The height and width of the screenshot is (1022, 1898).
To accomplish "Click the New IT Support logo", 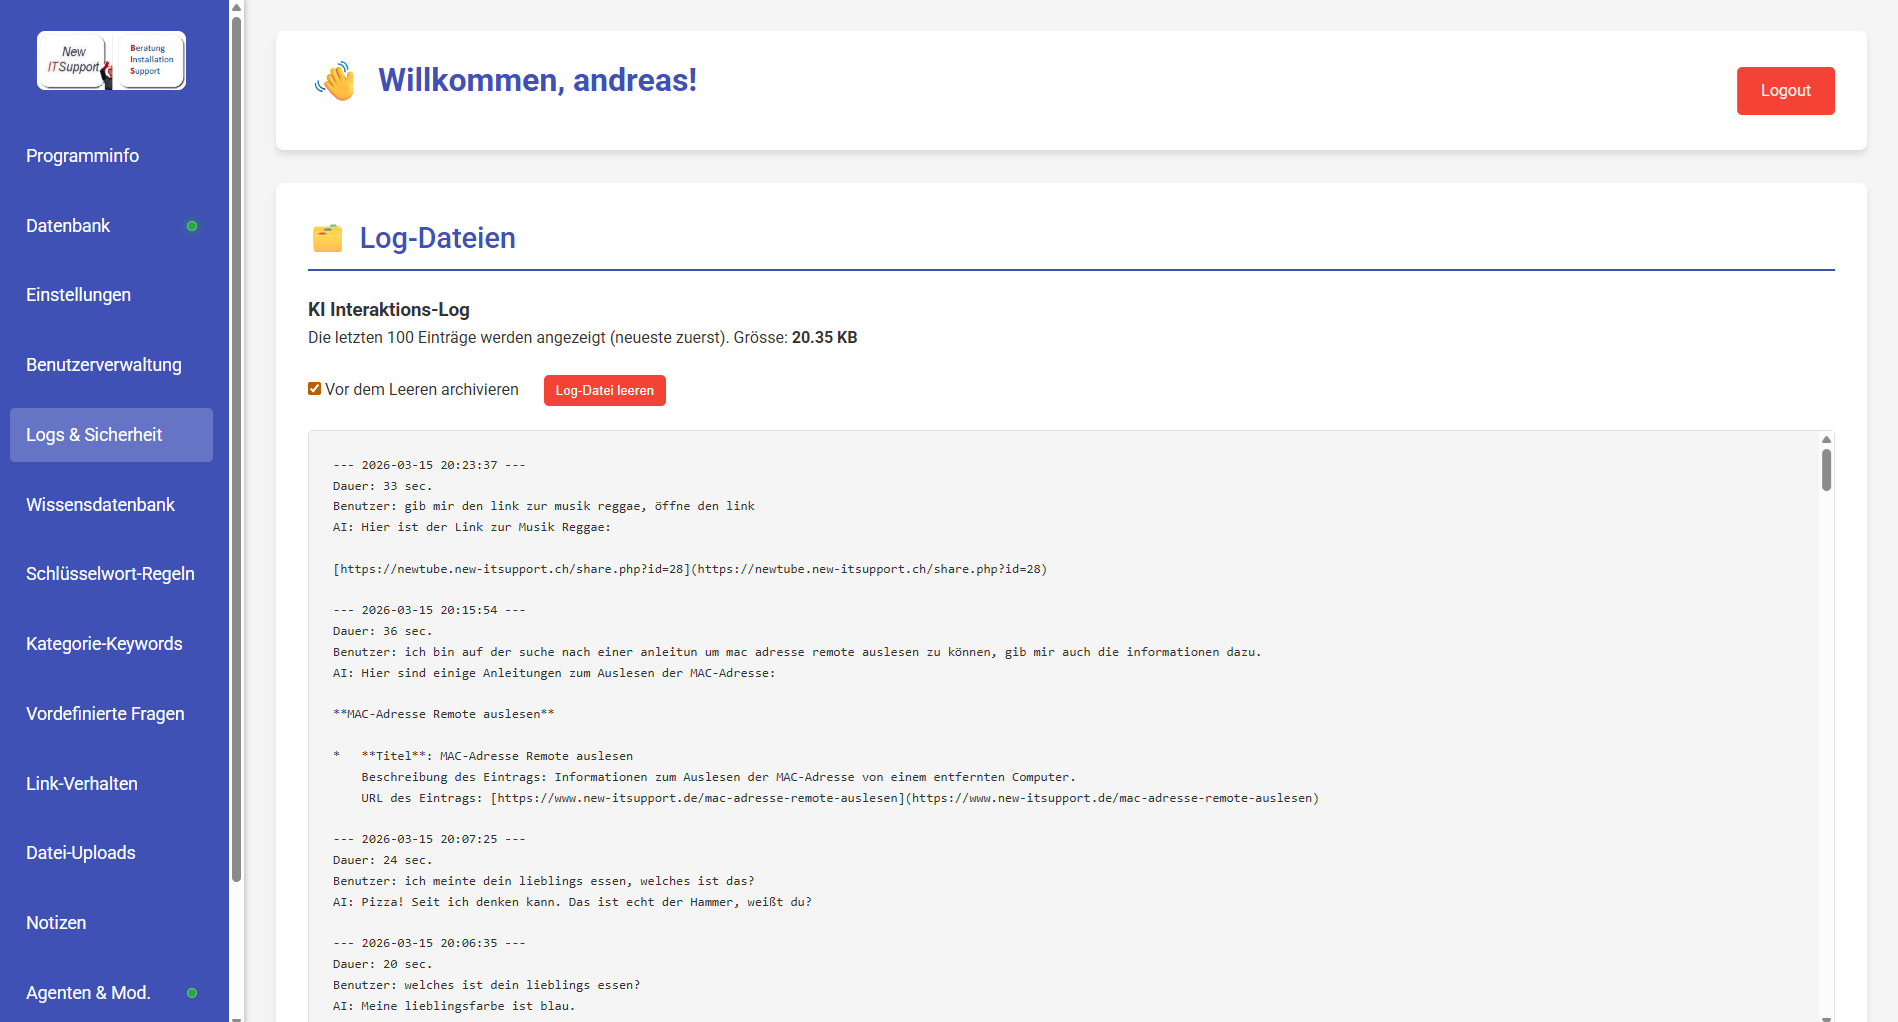I will 111,61.
